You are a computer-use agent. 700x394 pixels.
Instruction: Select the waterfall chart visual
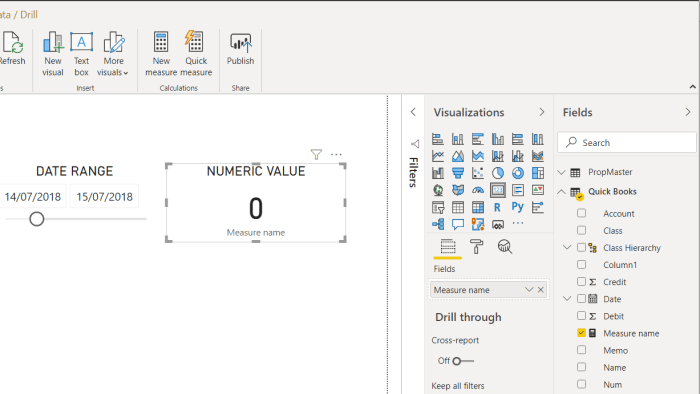(x=438, y=173)
